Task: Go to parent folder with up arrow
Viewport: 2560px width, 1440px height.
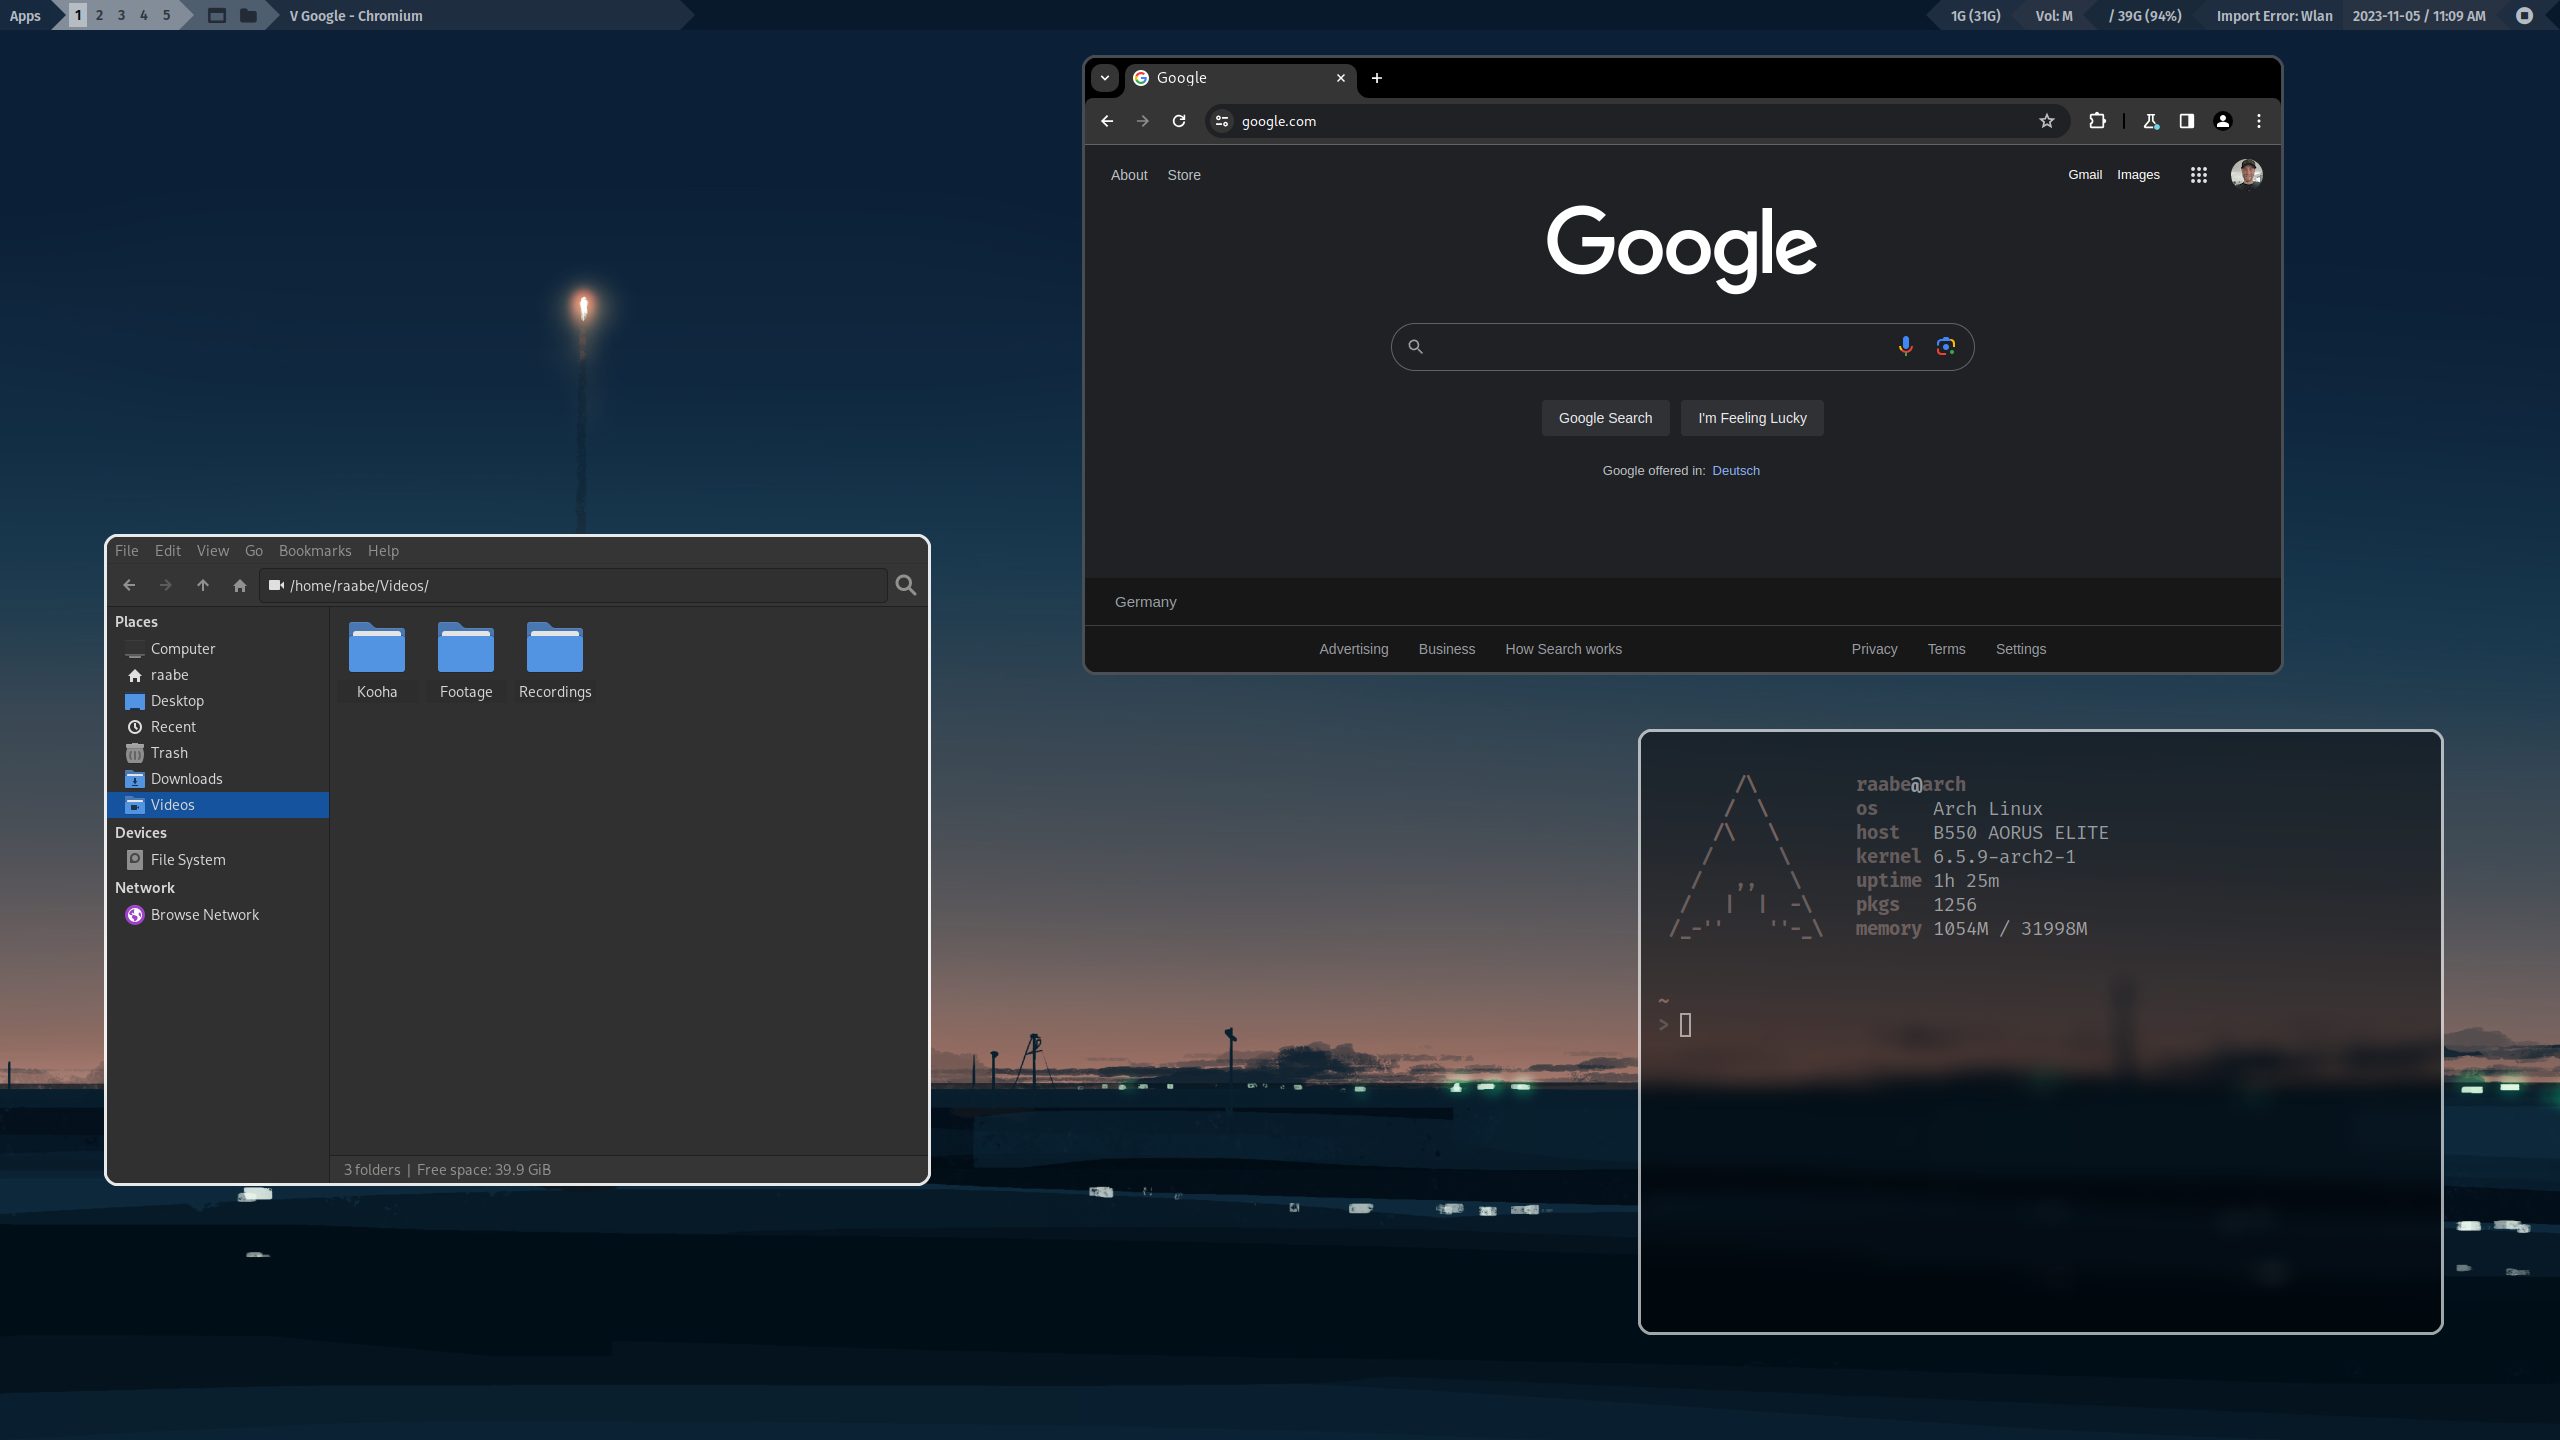Action: [203, 585]
